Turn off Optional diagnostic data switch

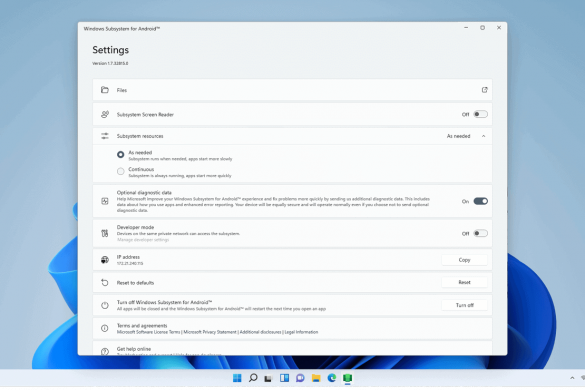coord(481,201)
